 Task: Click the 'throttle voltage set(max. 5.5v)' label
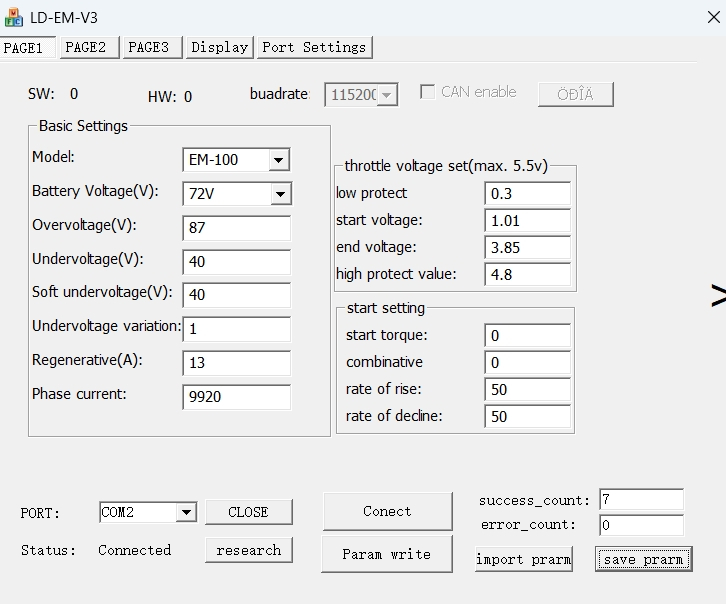tap(446, 166)
